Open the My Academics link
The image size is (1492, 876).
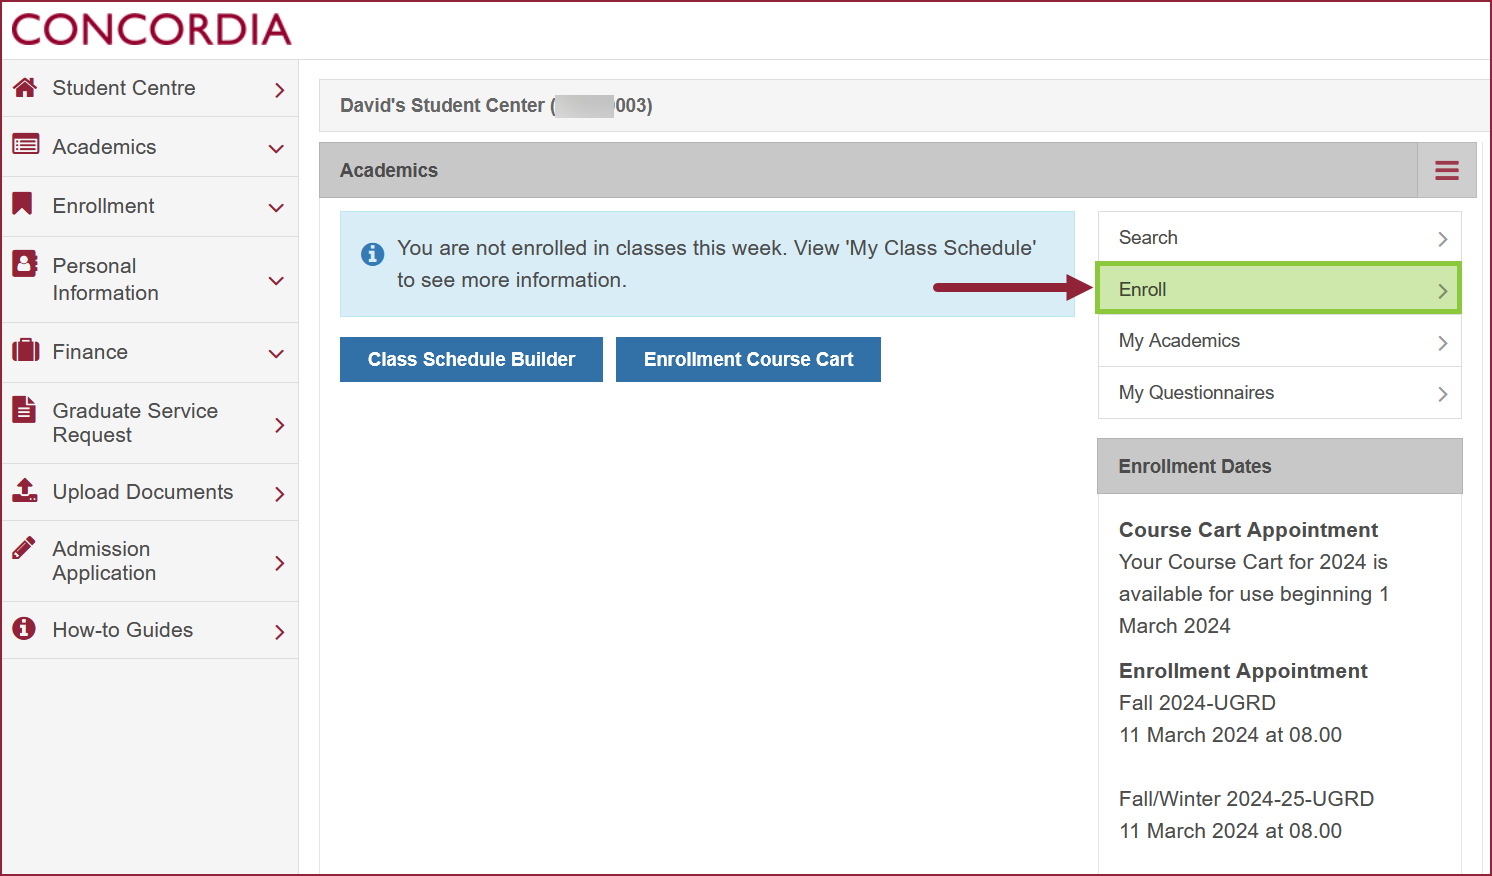(1279, 341)
